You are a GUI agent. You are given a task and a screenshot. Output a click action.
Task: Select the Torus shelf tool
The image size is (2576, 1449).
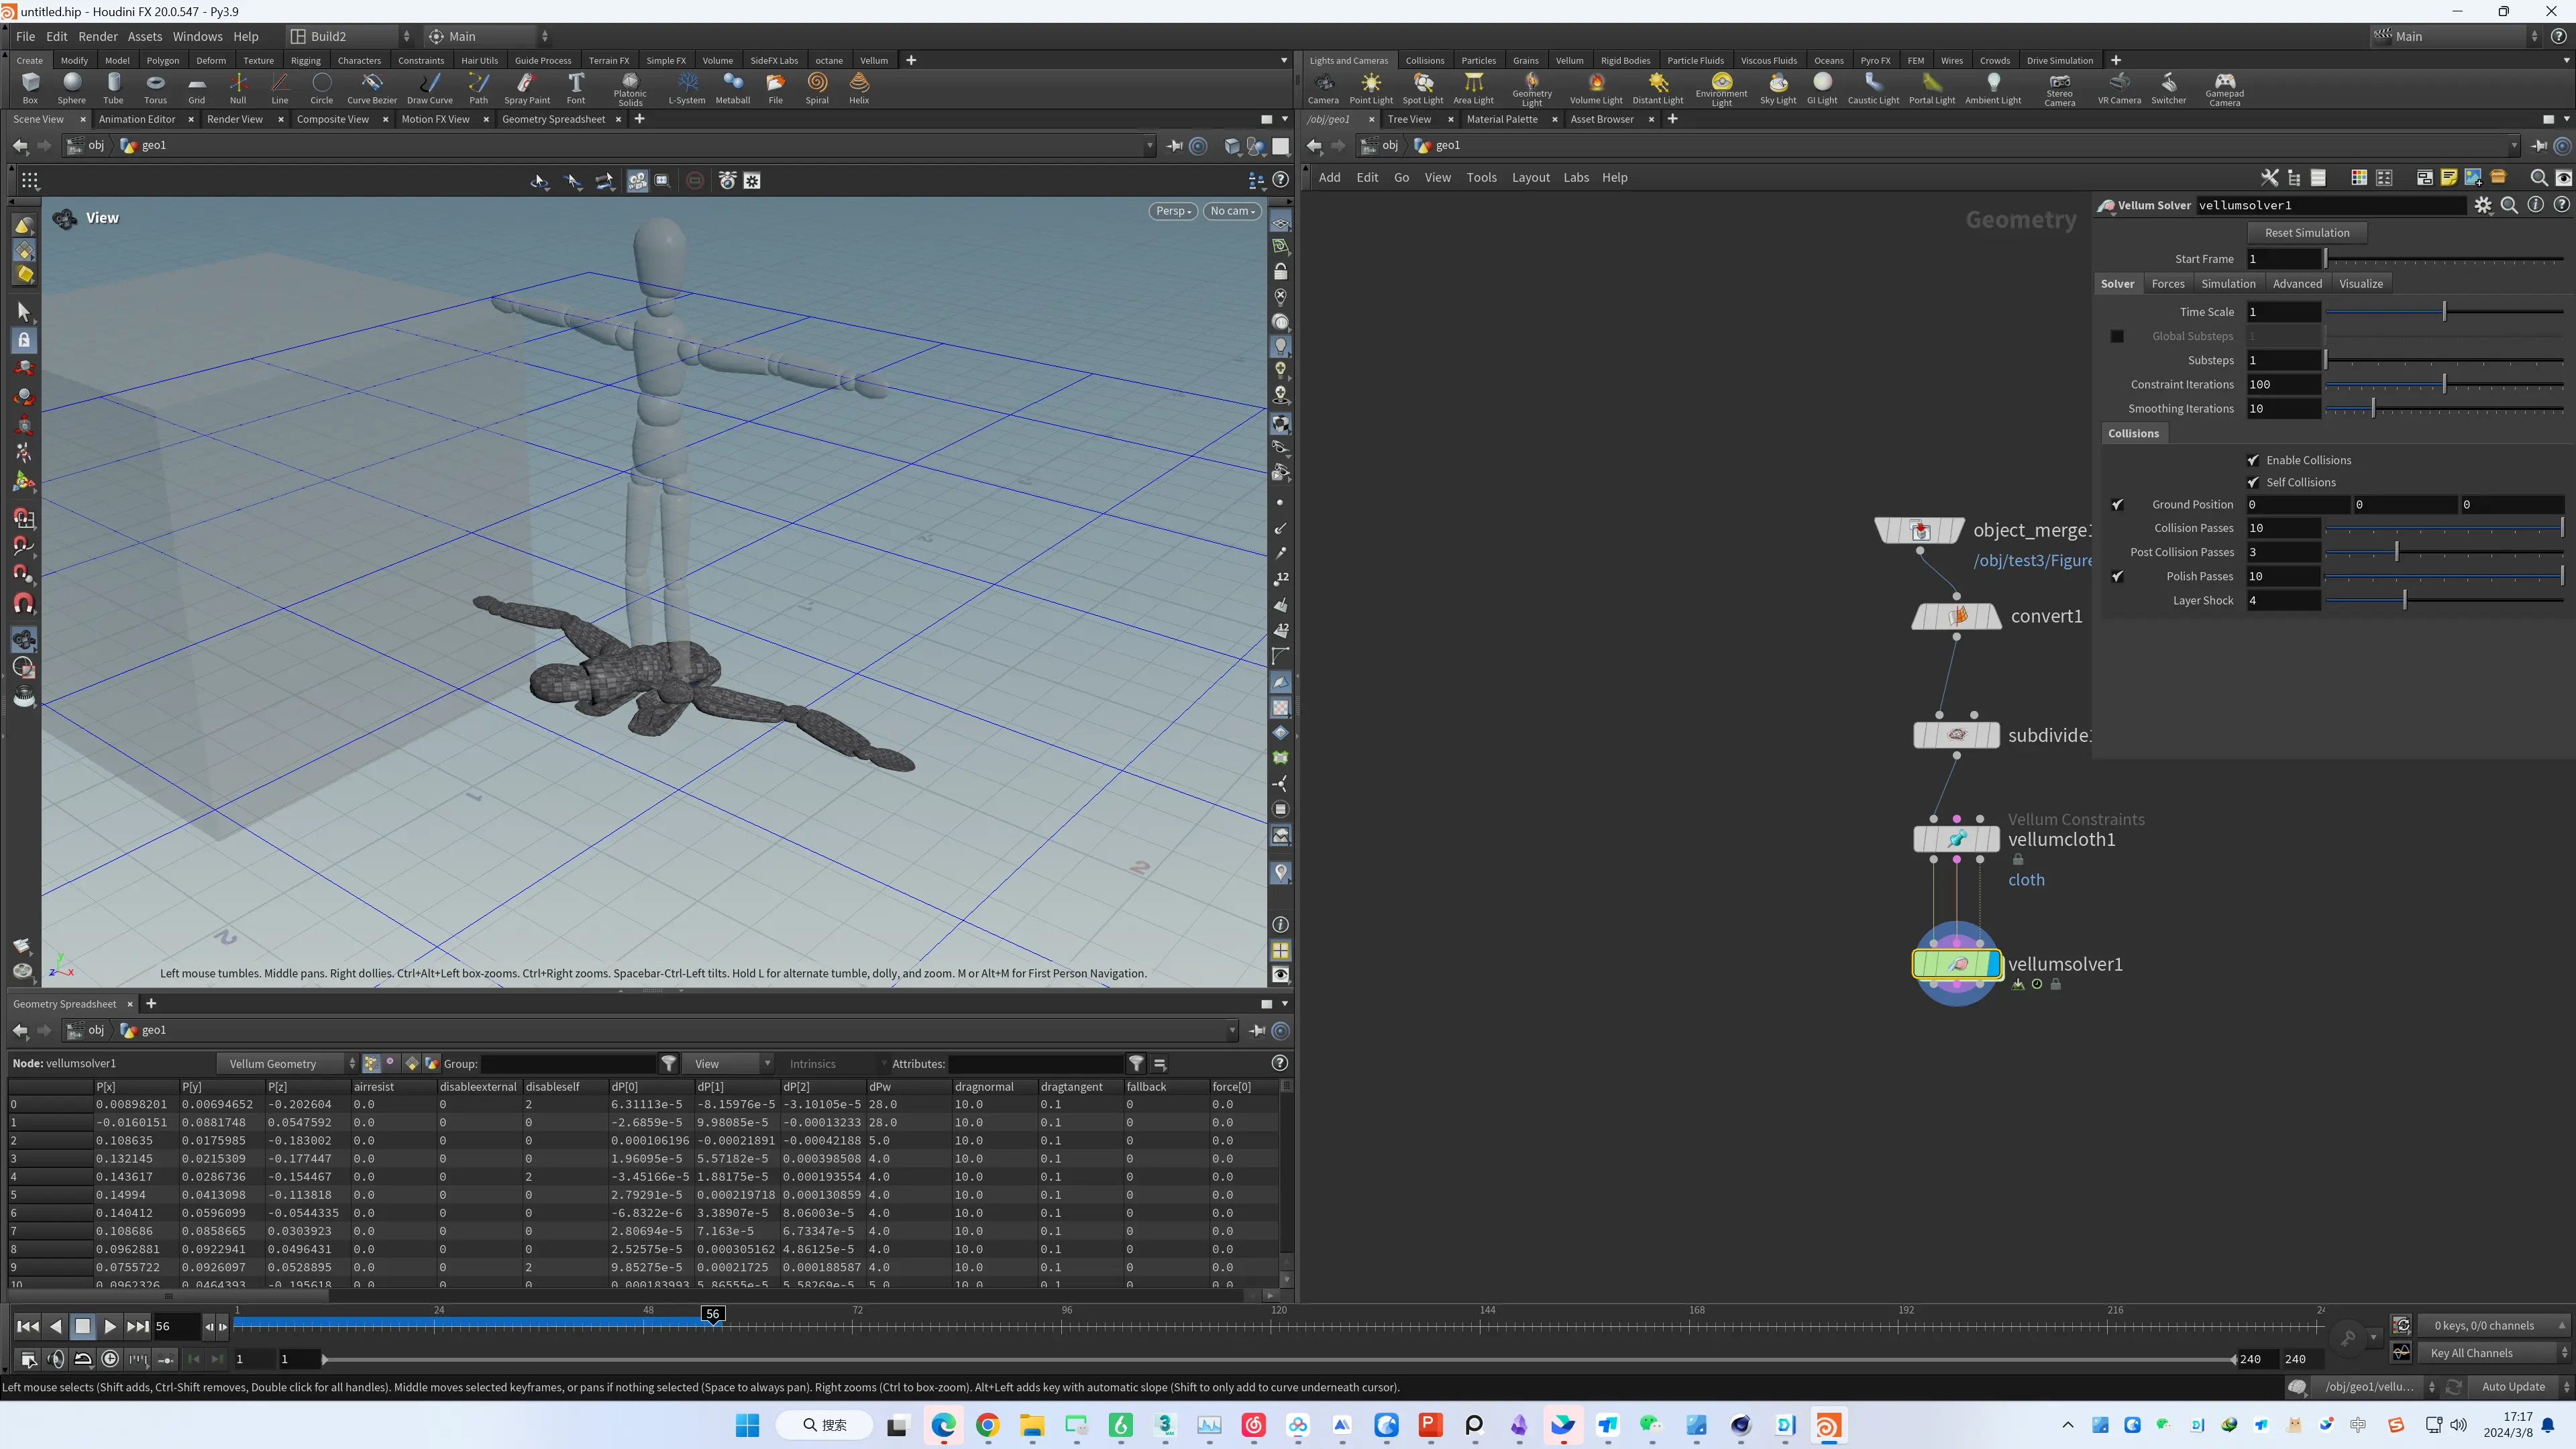point(155,88)
